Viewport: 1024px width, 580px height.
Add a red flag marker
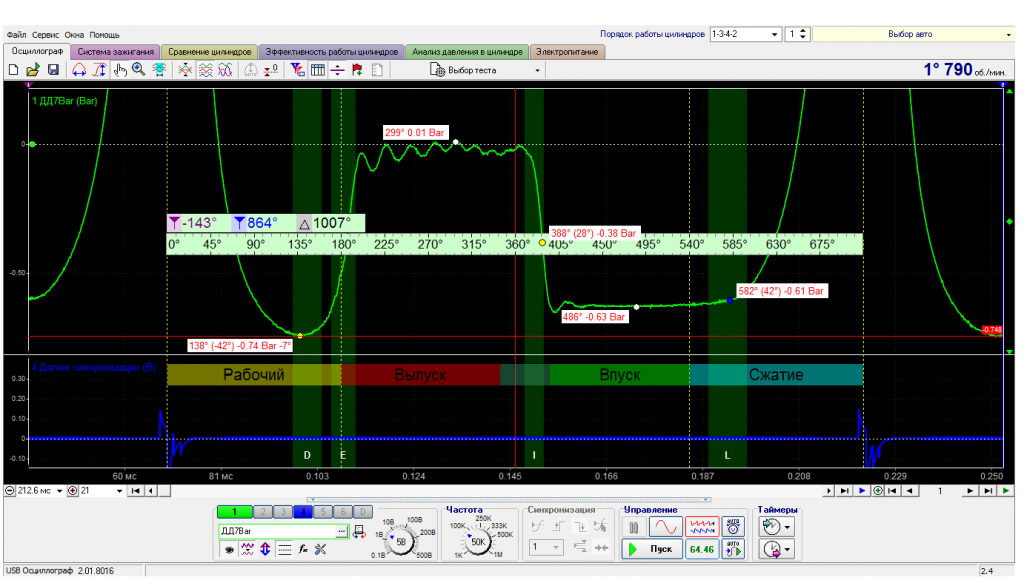pos(357,70)
